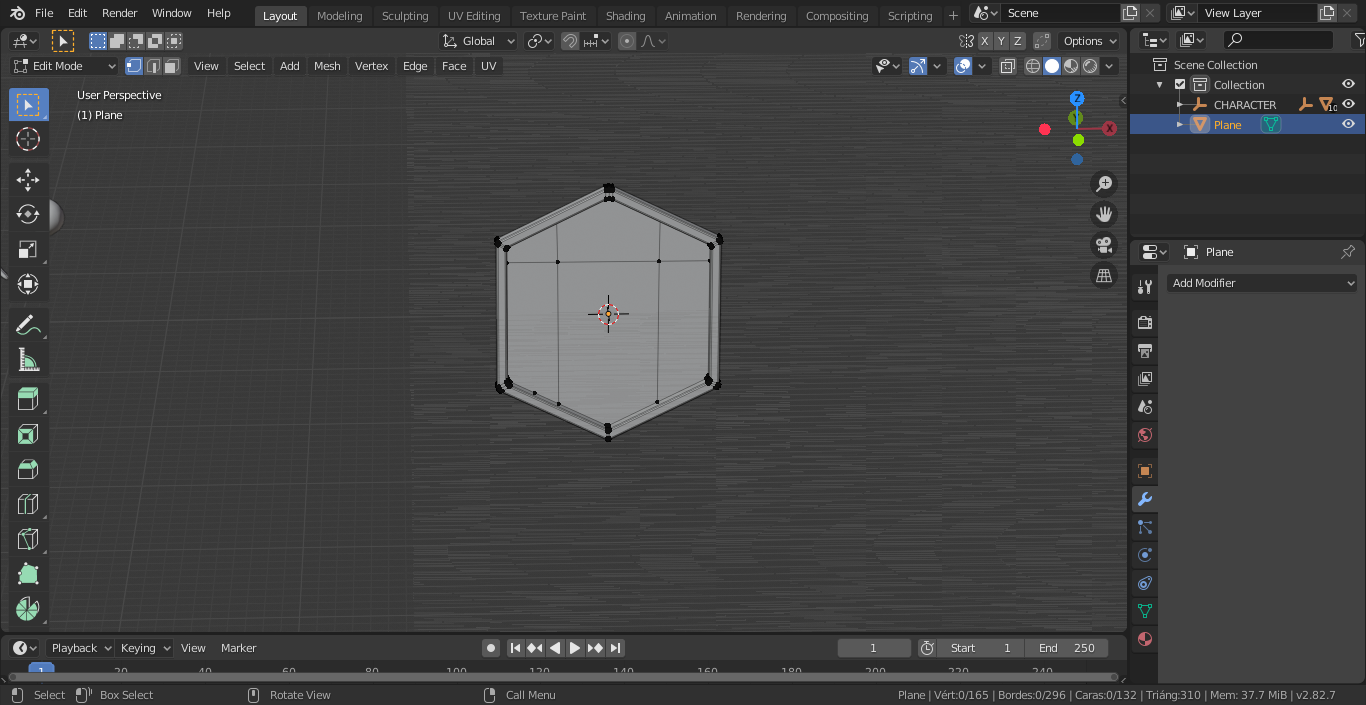Open the Mesh menu
Screen dimensions: 1366x705
coord(327,66)
